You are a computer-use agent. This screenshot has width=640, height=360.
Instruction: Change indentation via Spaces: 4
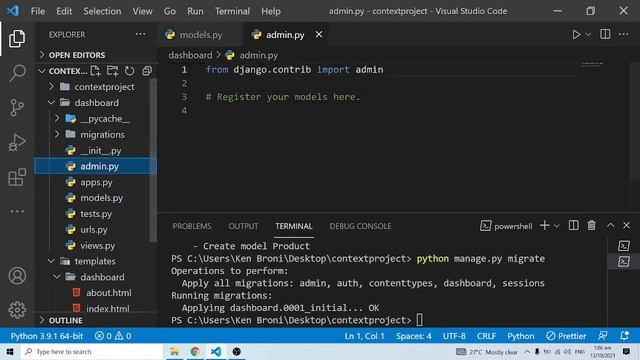[x=413, y=336]
